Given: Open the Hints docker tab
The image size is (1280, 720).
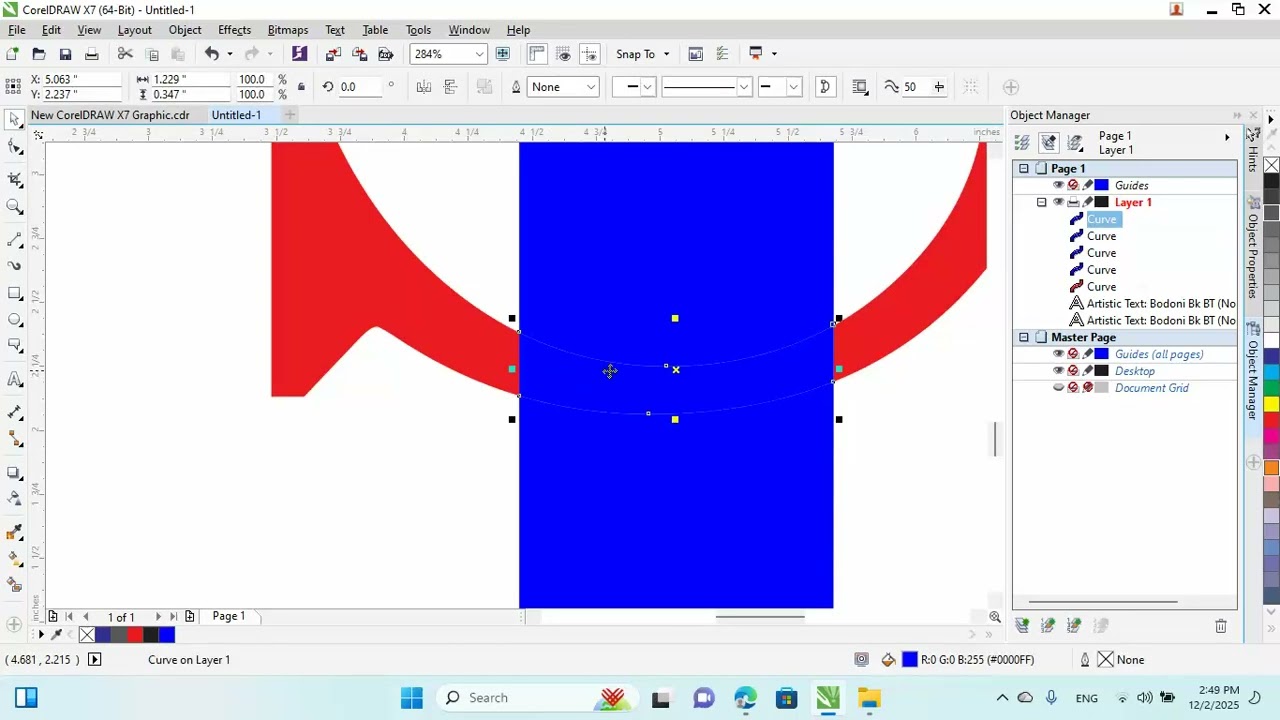Looking at the screenshot, I should [x=1253, y=151].
